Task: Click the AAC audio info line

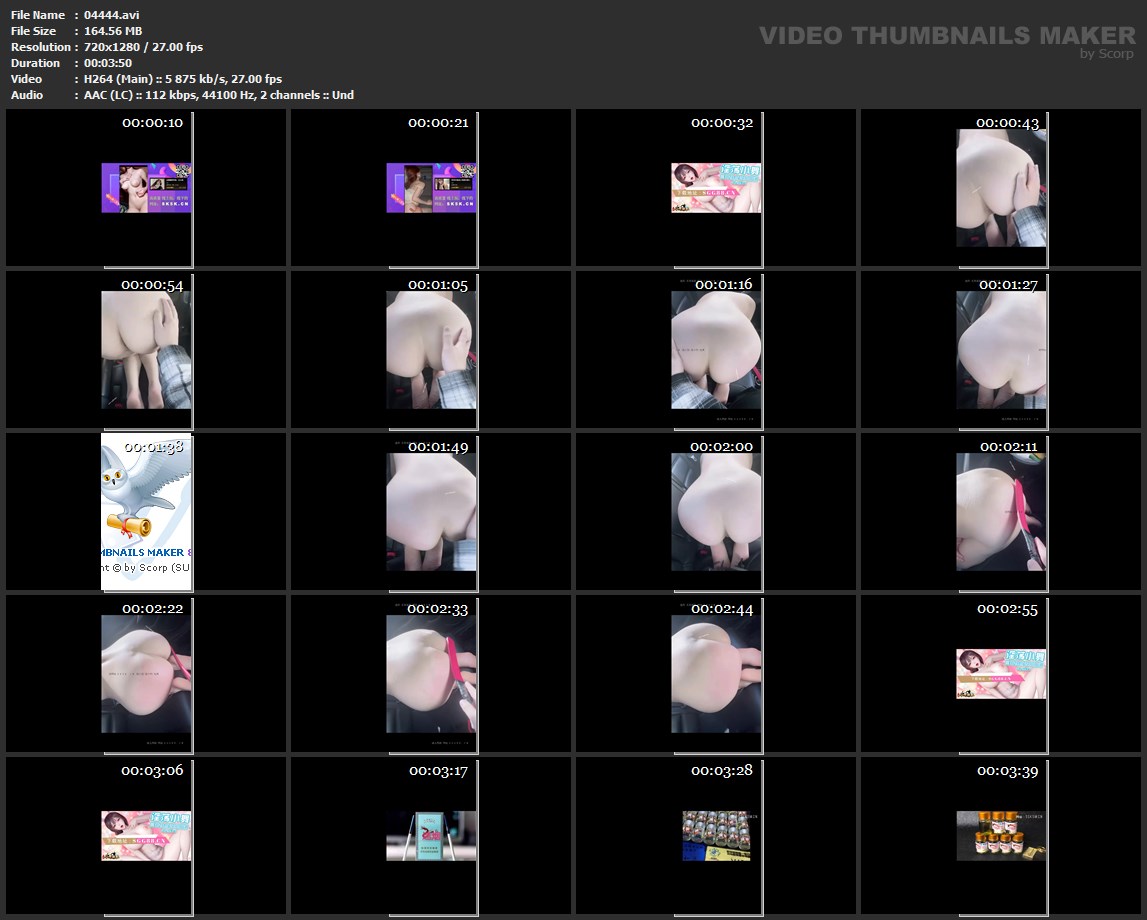Action: 218,95
